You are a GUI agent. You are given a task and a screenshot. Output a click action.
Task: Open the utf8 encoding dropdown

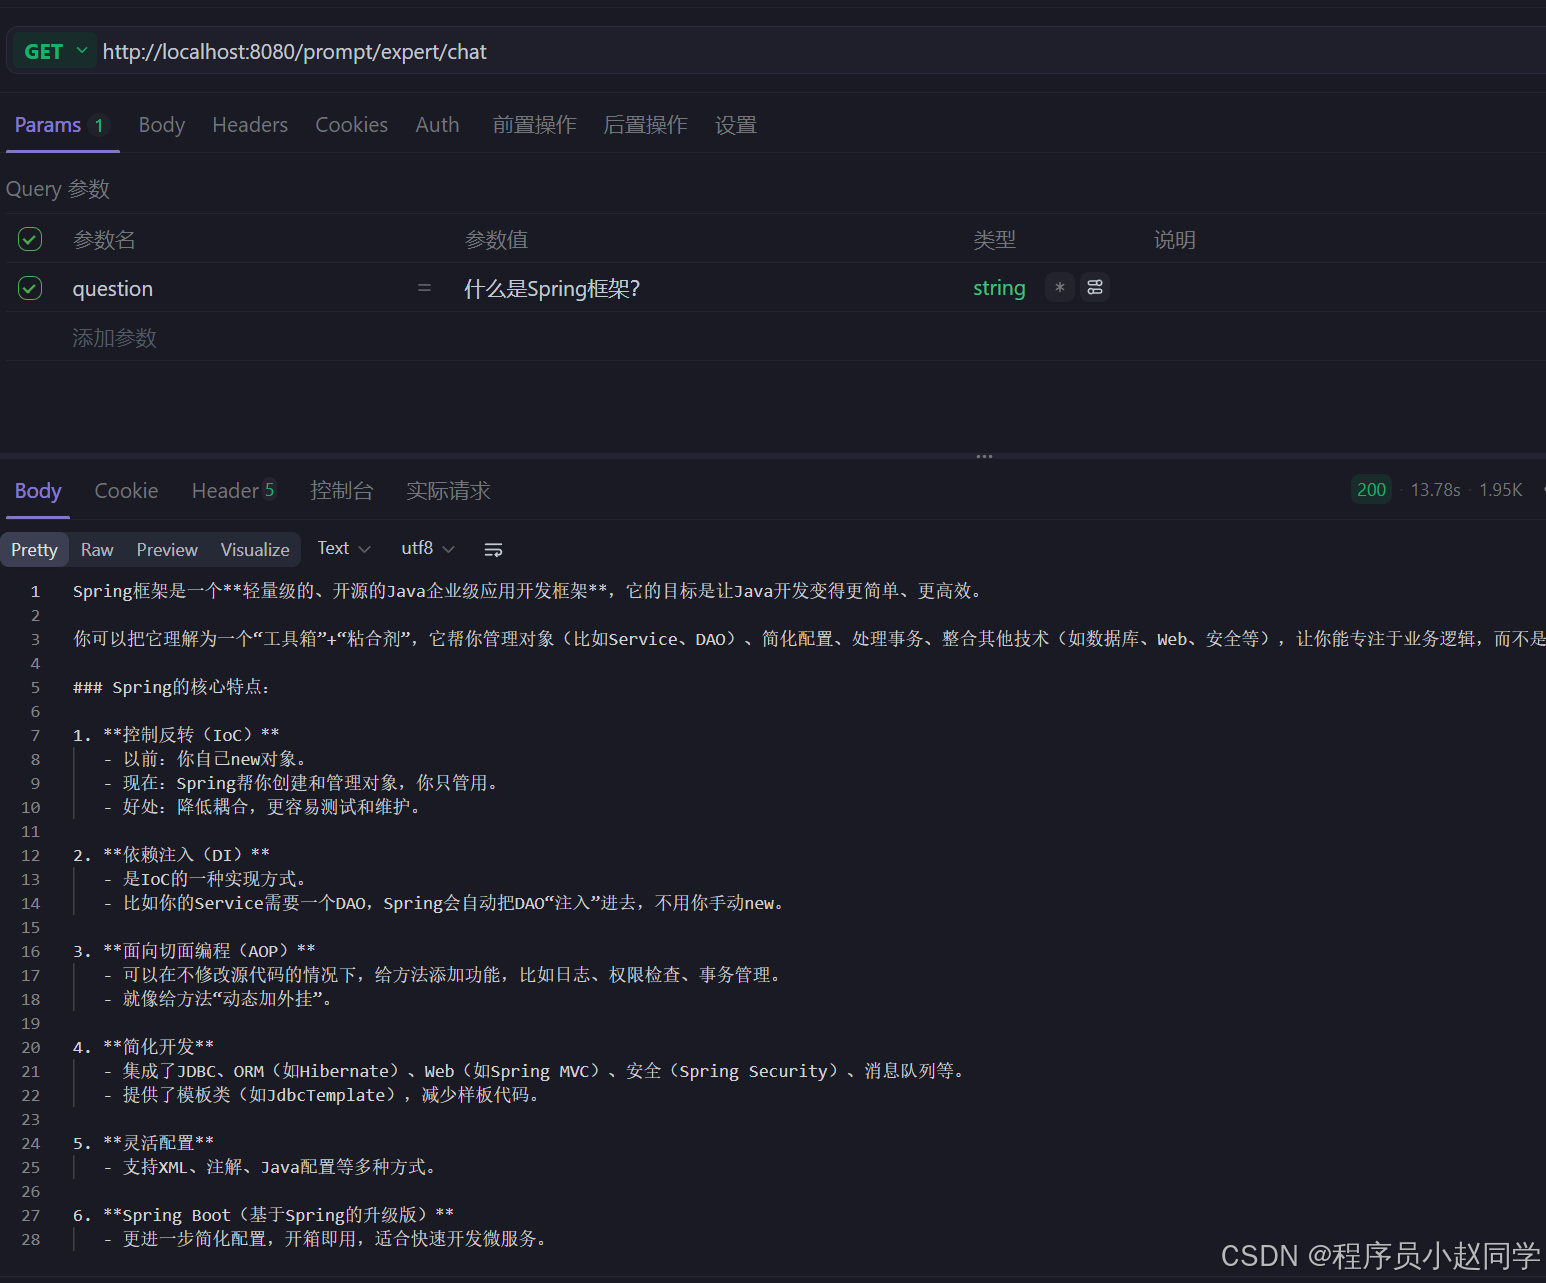[x=426, y=548]
